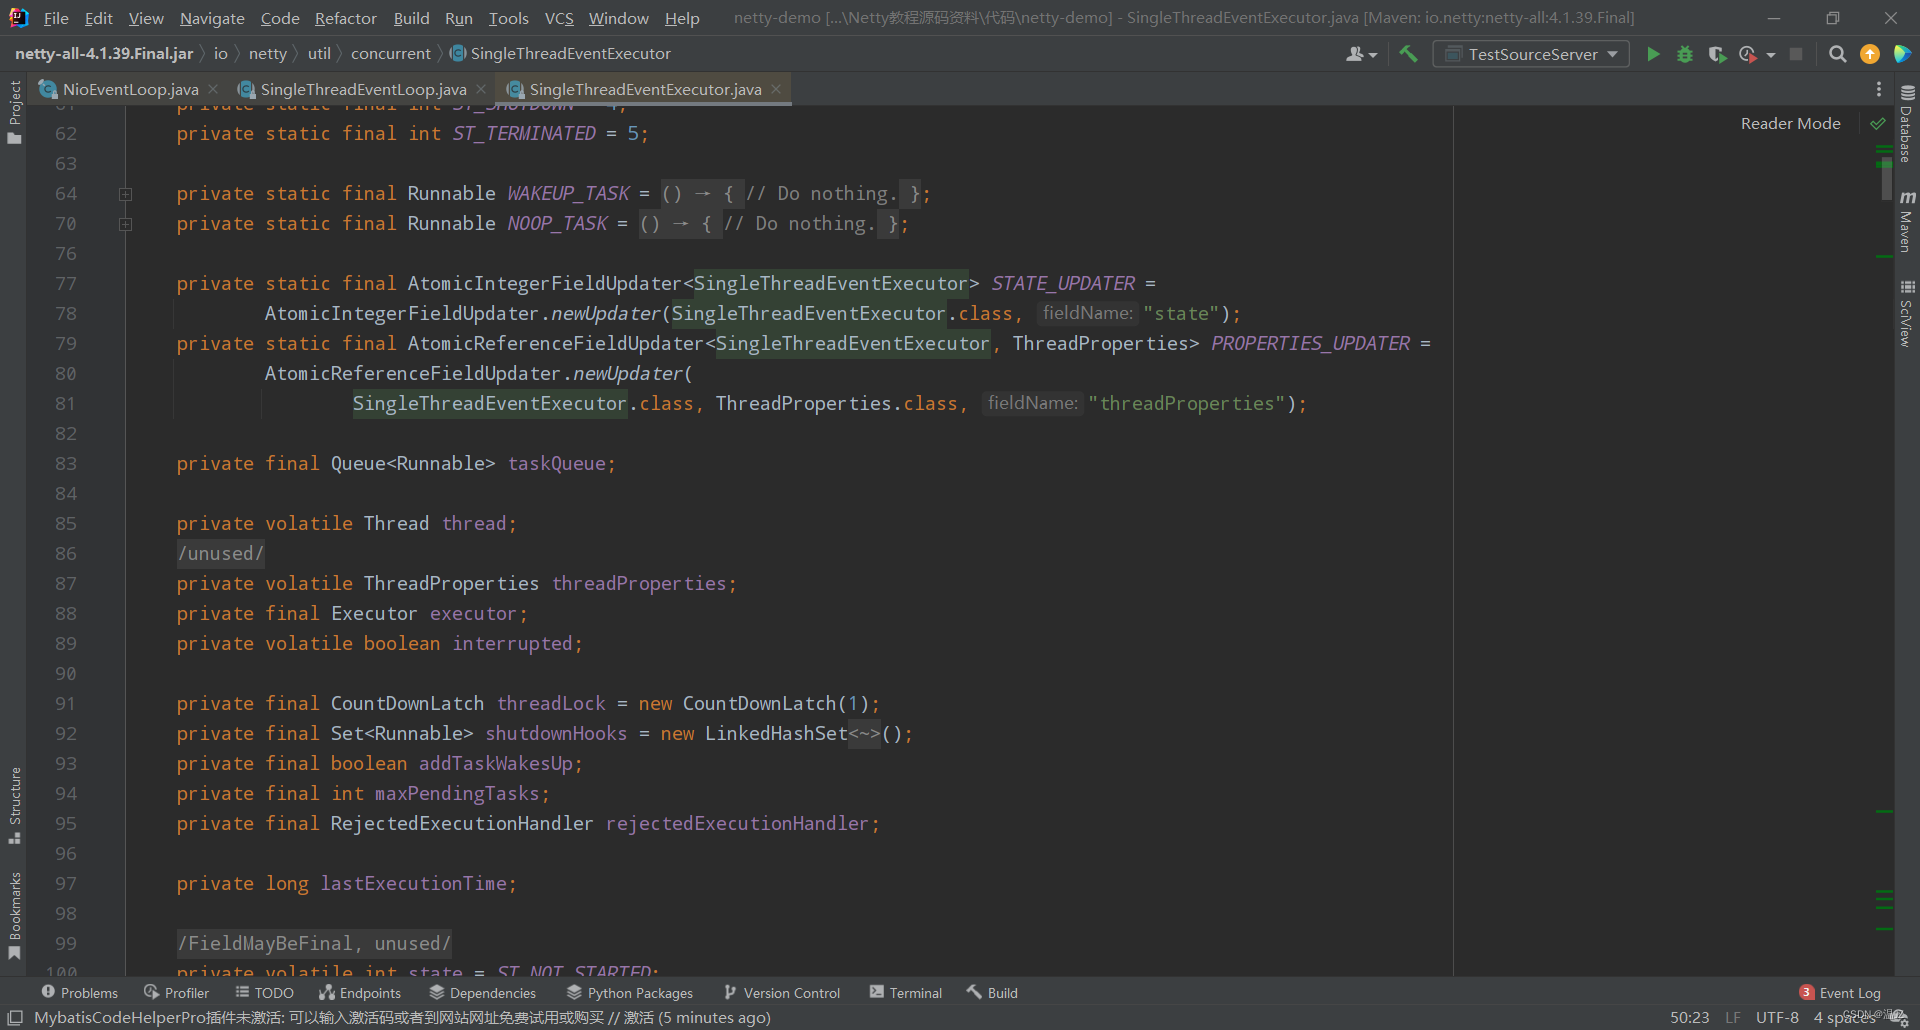Start debugging with the bug icon
1920x1030 pixels.
pyautogui.click(x=1685, y=54)
